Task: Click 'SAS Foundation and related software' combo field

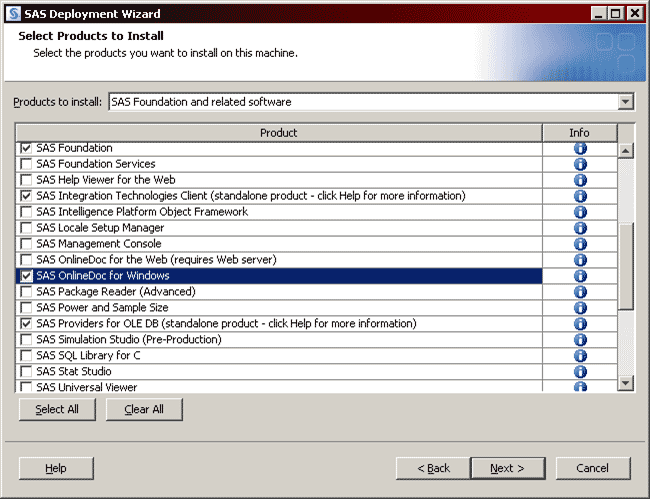Action: pos(363,102)
